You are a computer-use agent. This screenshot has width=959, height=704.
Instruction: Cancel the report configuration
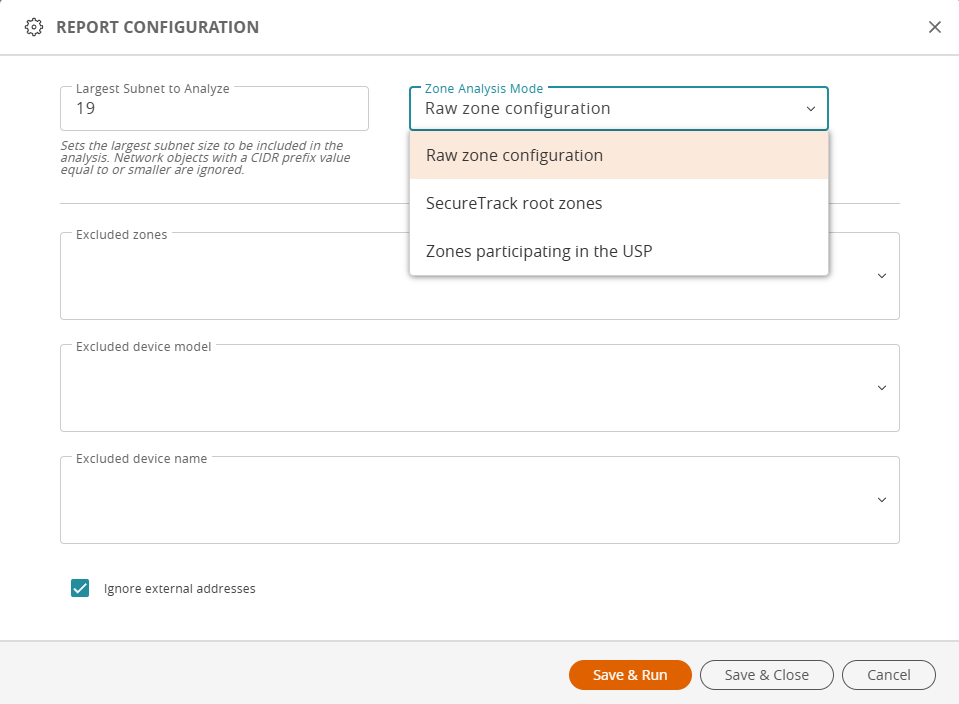(889, 675)
